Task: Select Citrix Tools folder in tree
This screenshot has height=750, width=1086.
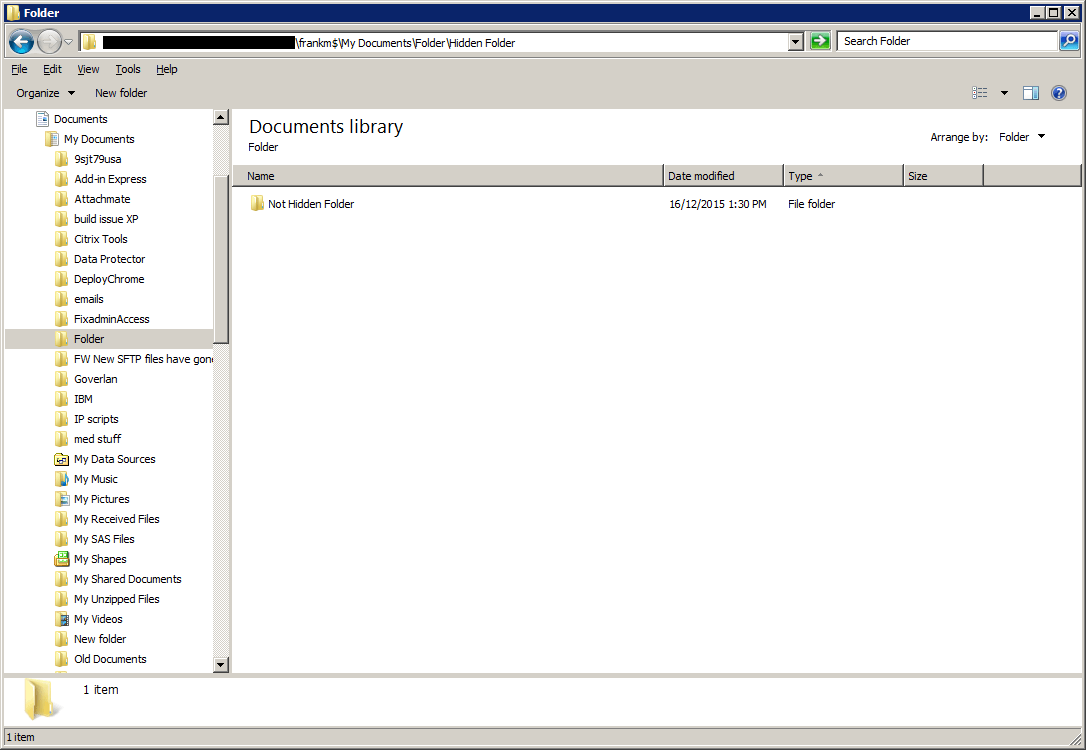Action: tap(100, 239)
